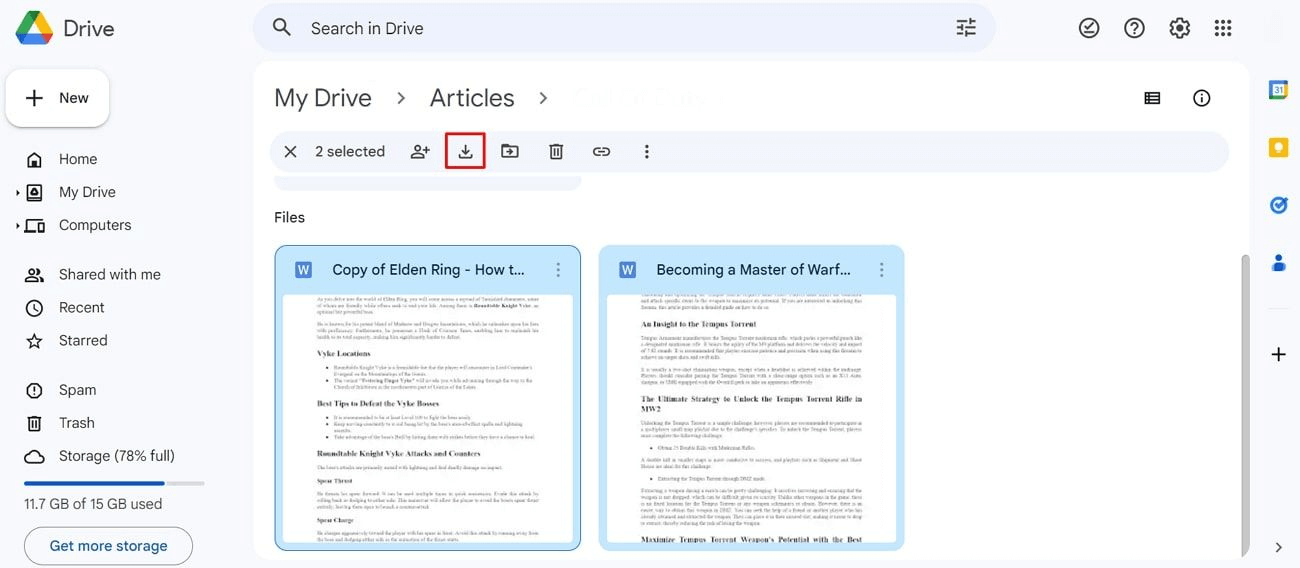The image size is (1300, 568).
Task: Expand the My Drive tree in sidebar
Action: coord(18,193)
